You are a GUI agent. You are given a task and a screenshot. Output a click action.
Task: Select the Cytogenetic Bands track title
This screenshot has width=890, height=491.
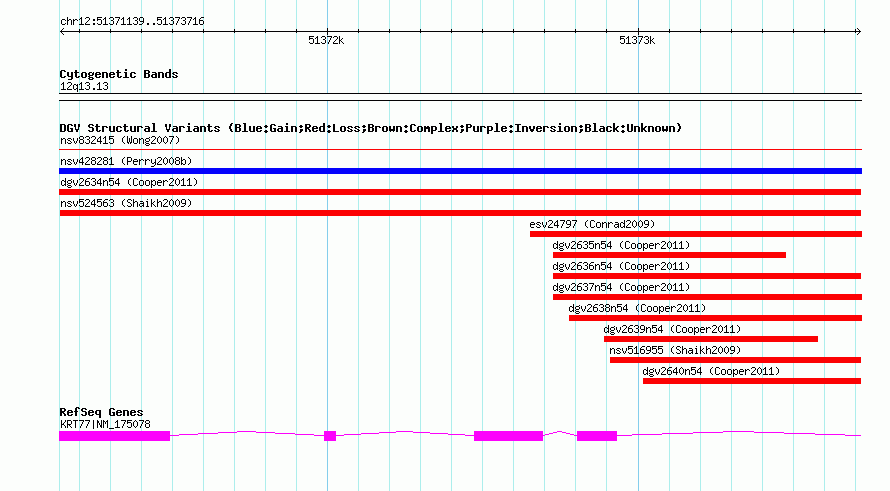(119, 74)
